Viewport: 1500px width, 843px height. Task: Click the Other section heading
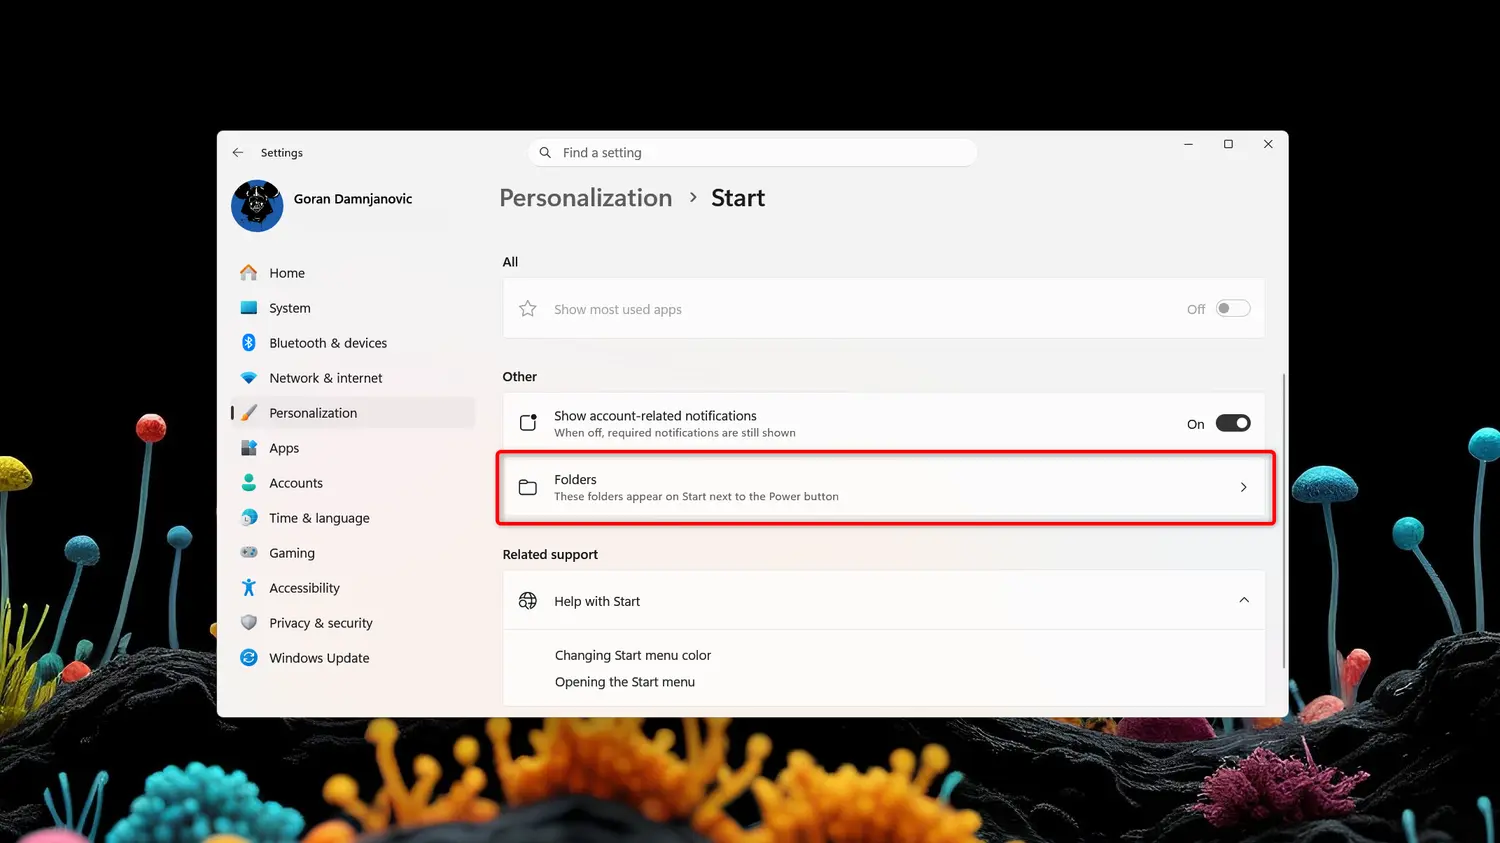pos(520,377)
